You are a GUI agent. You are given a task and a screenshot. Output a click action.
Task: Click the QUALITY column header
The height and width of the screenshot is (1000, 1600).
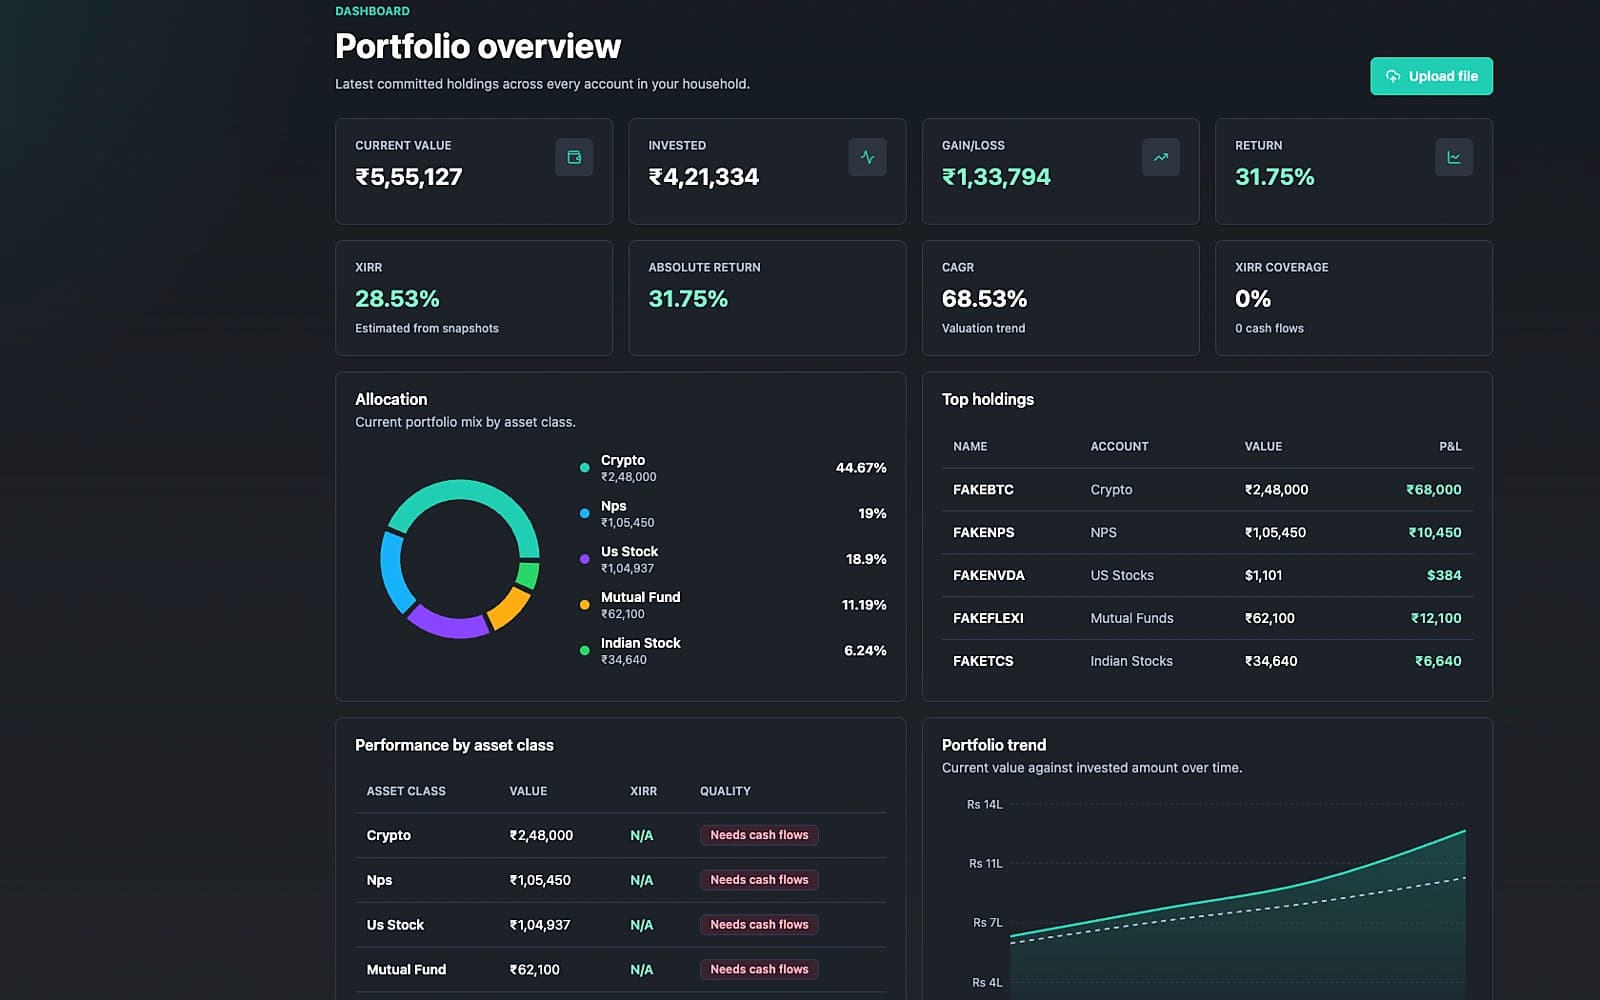tap(725, 791)
